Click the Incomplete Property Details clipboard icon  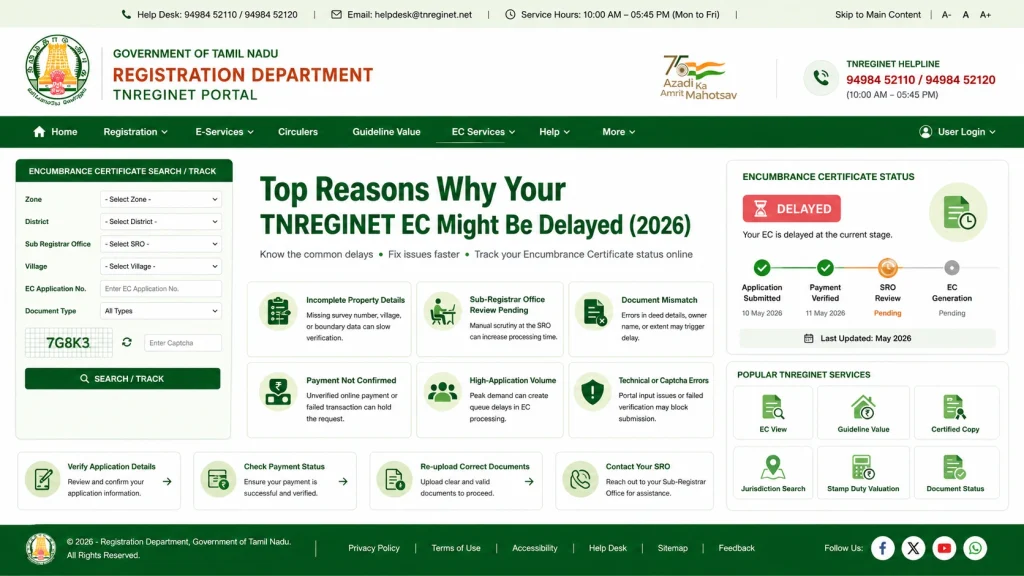278,312
